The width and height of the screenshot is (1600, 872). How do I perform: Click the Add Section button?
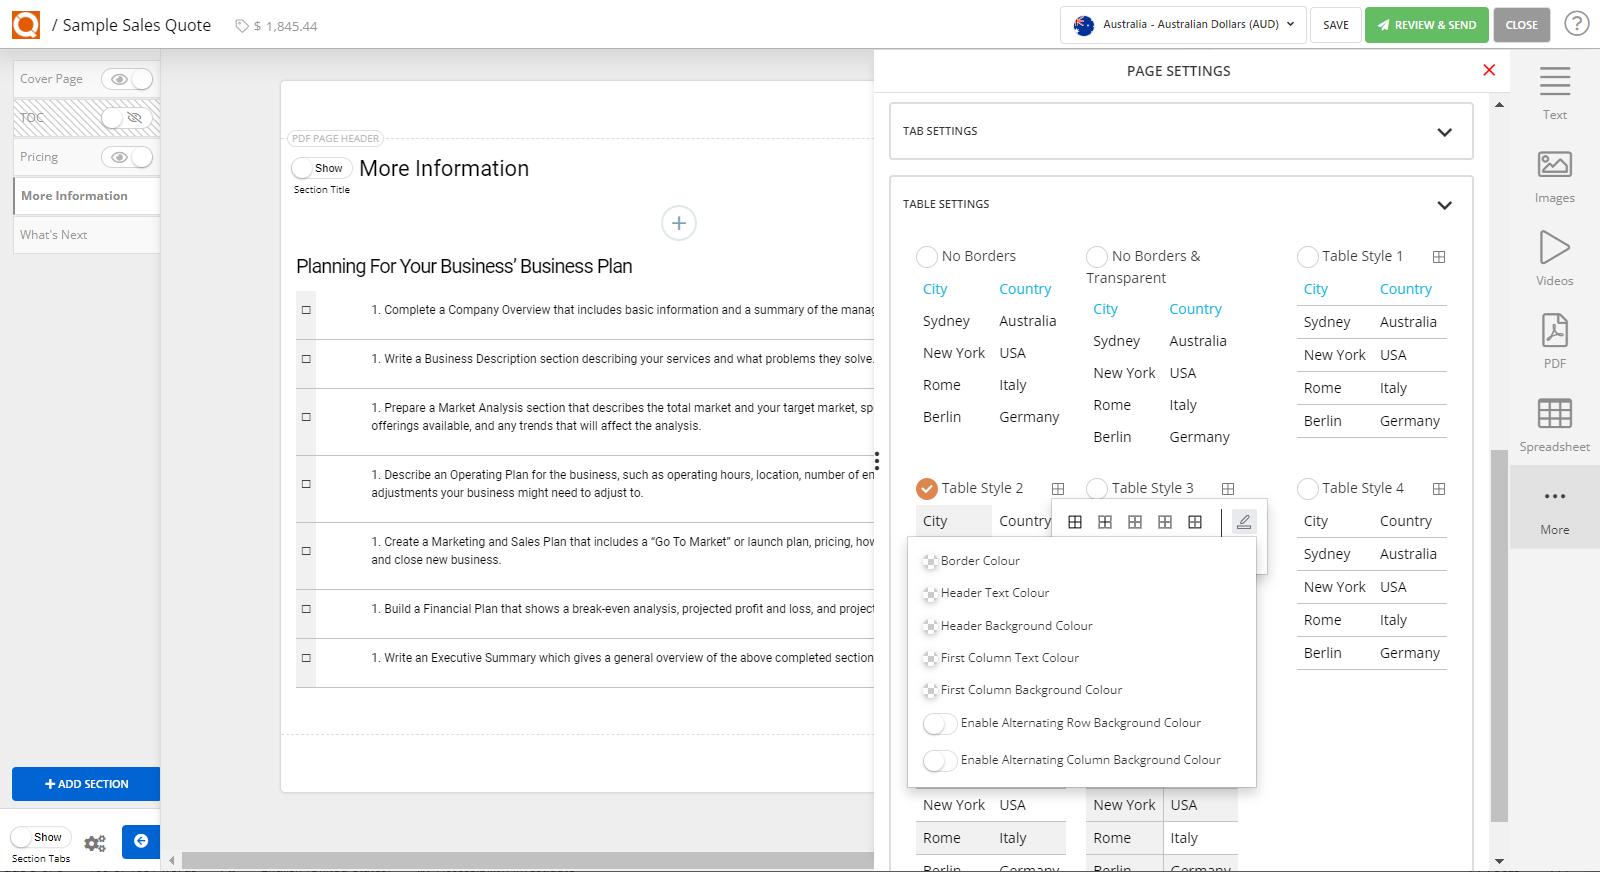86,784
